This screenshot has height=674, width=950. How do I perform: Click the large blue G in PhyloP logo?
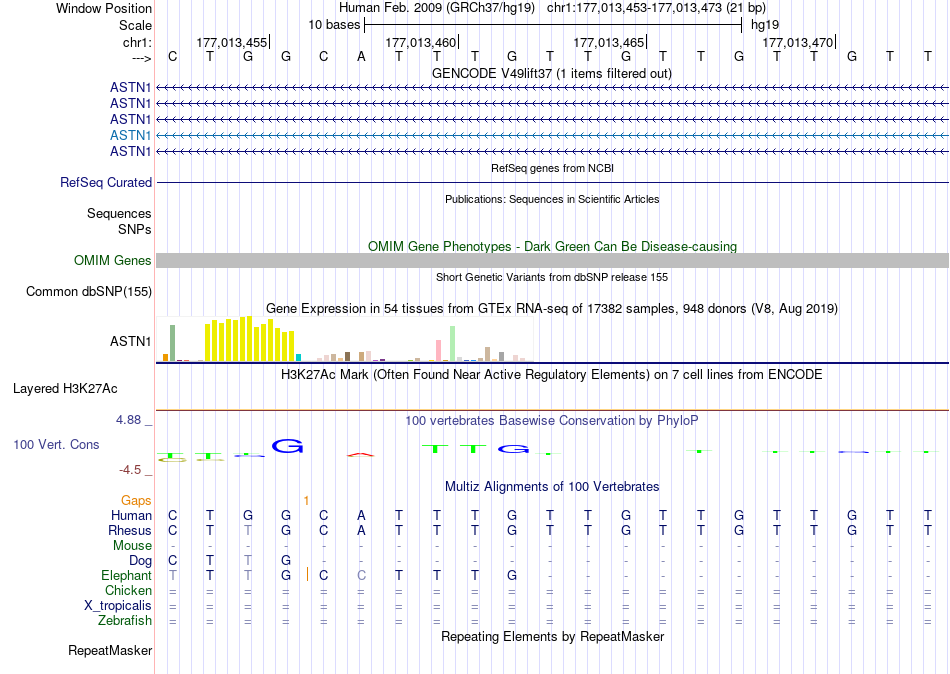[x=287, y=446]
